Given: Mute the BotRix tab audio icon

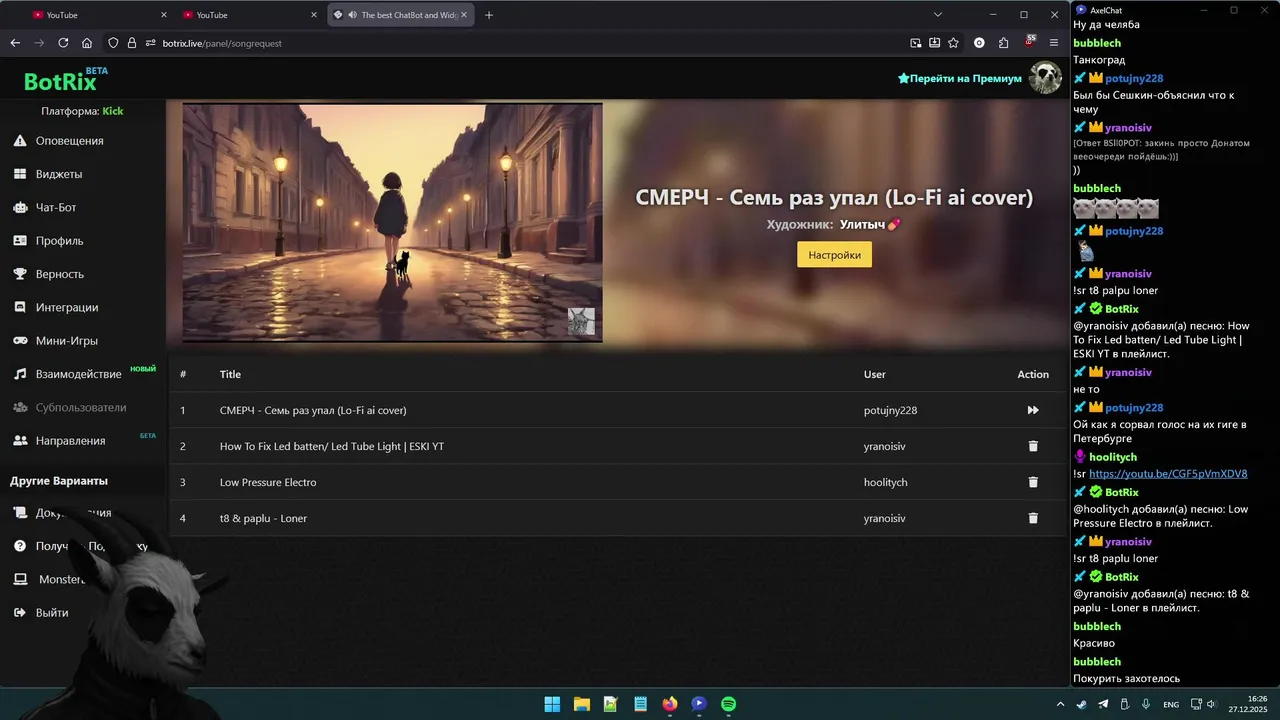Looking at the screenshot, I should 353,15.
